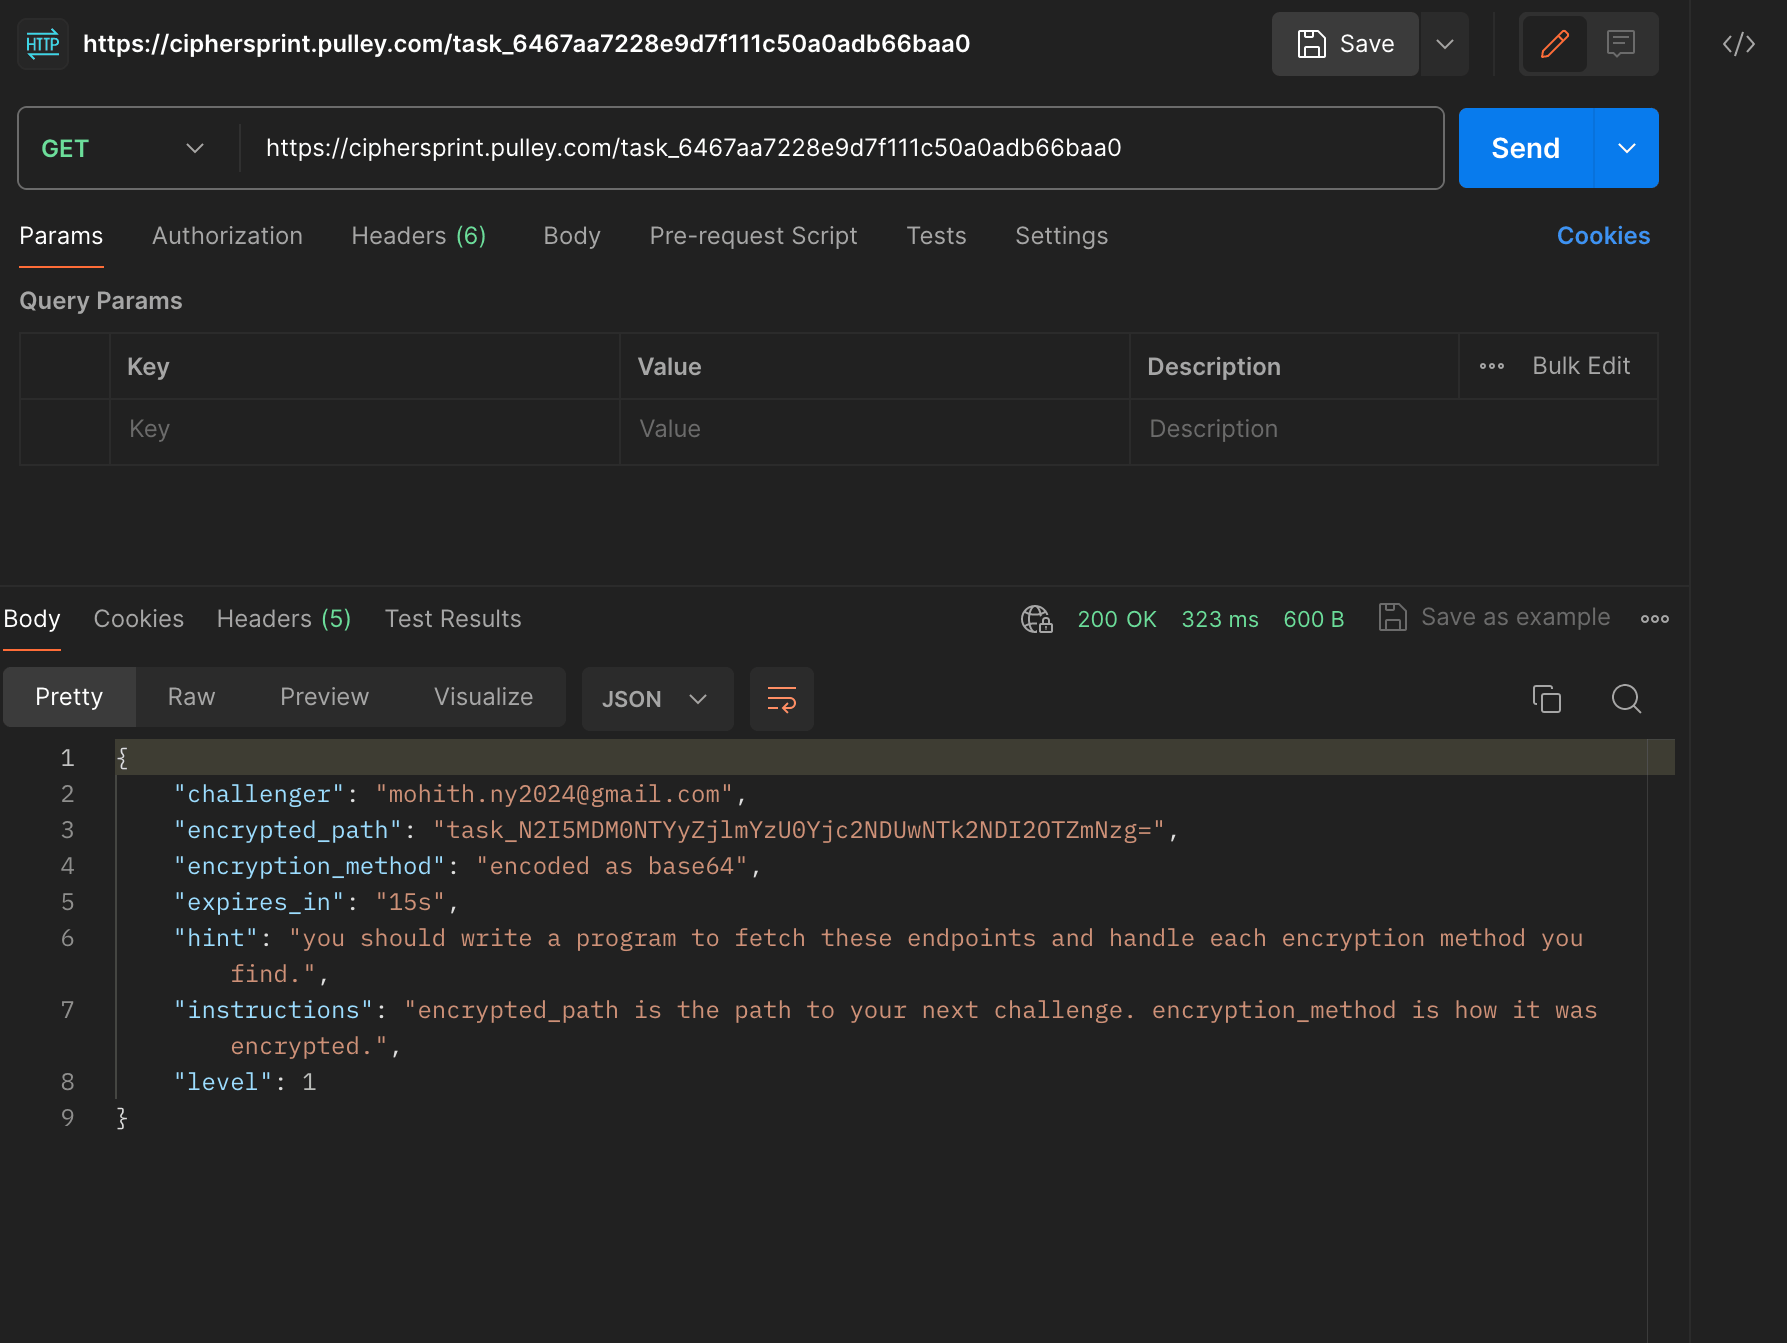Click the "level" key in JSON
Screen dimensions: 1787x1343
pyautogui.click(x=223, y=1082)
